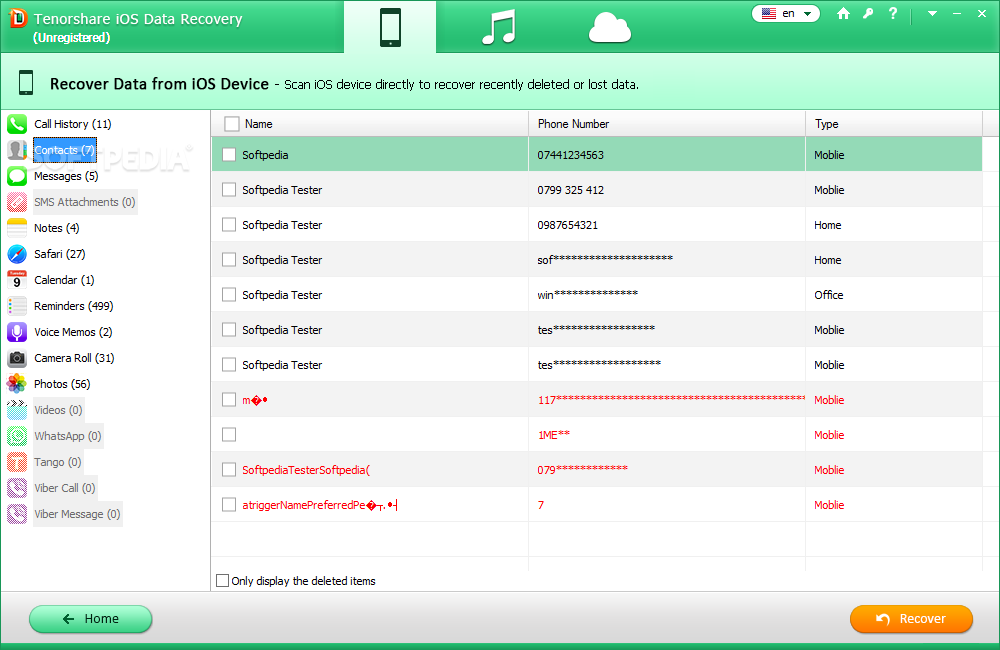Viewport: 1000px width, 650px height.
Task: Click the Tenorshare app logo
Action: [x=18, y=18]
